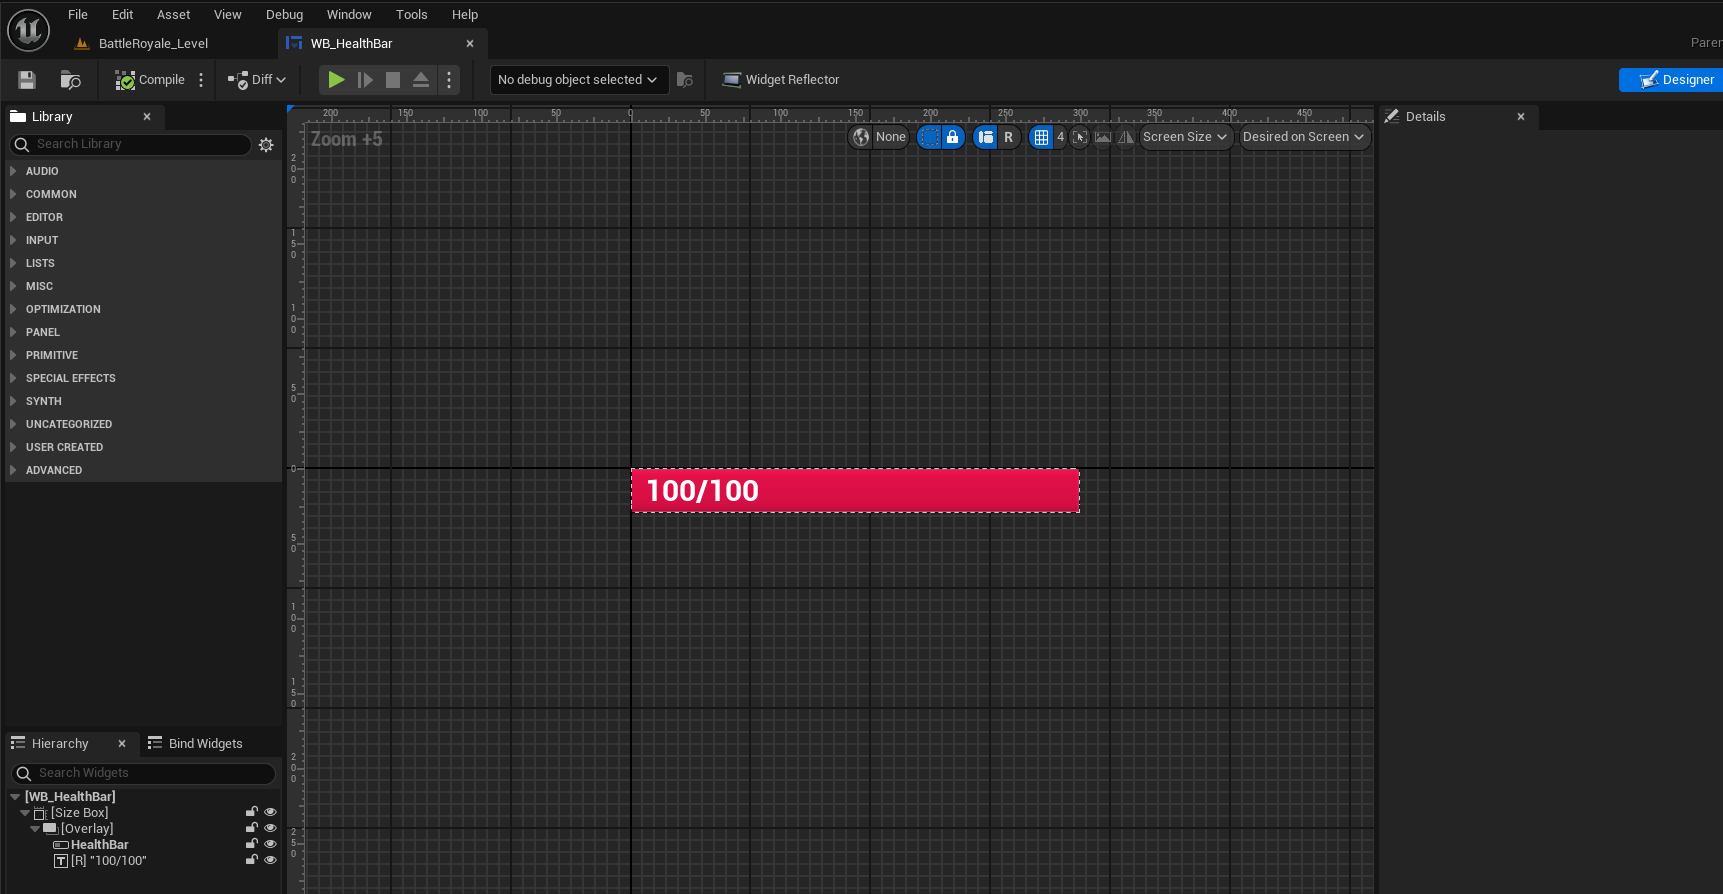Close the WB_HealthBar tab

point(470,44)
